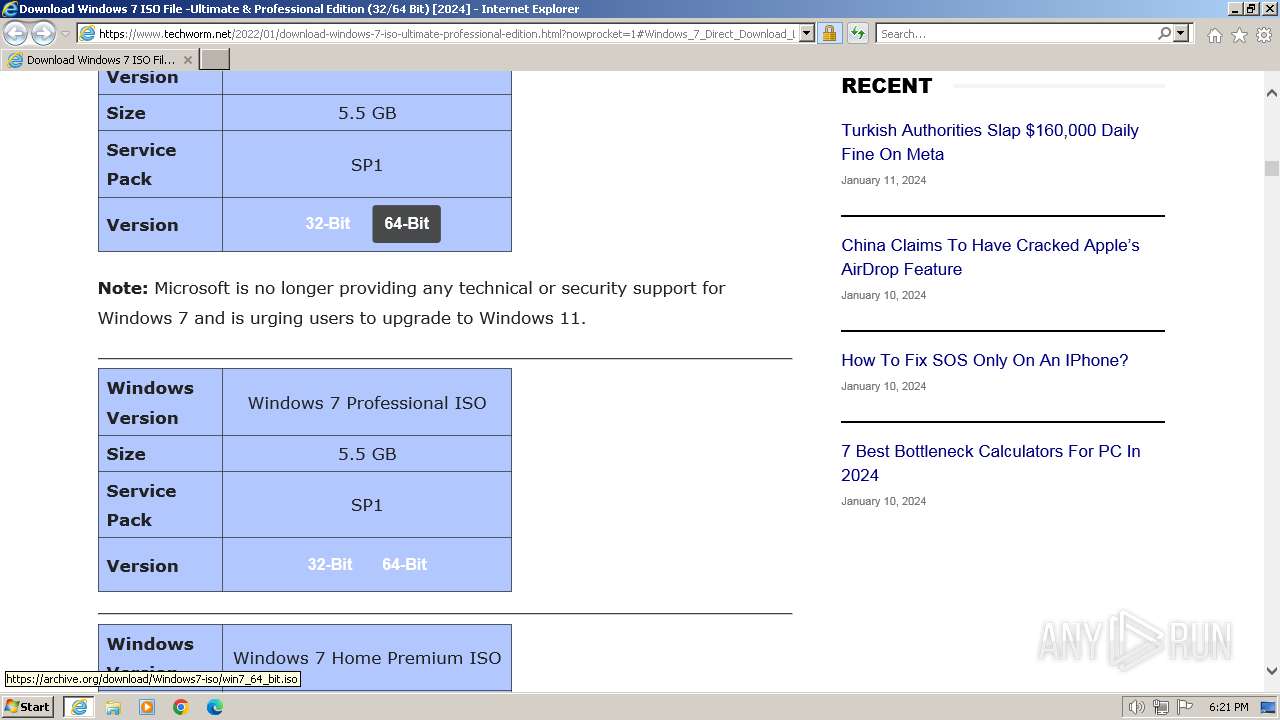Open How To Fix SOS Only article
This screenshot has height=720, width=1280.
[x=984, y=360]
